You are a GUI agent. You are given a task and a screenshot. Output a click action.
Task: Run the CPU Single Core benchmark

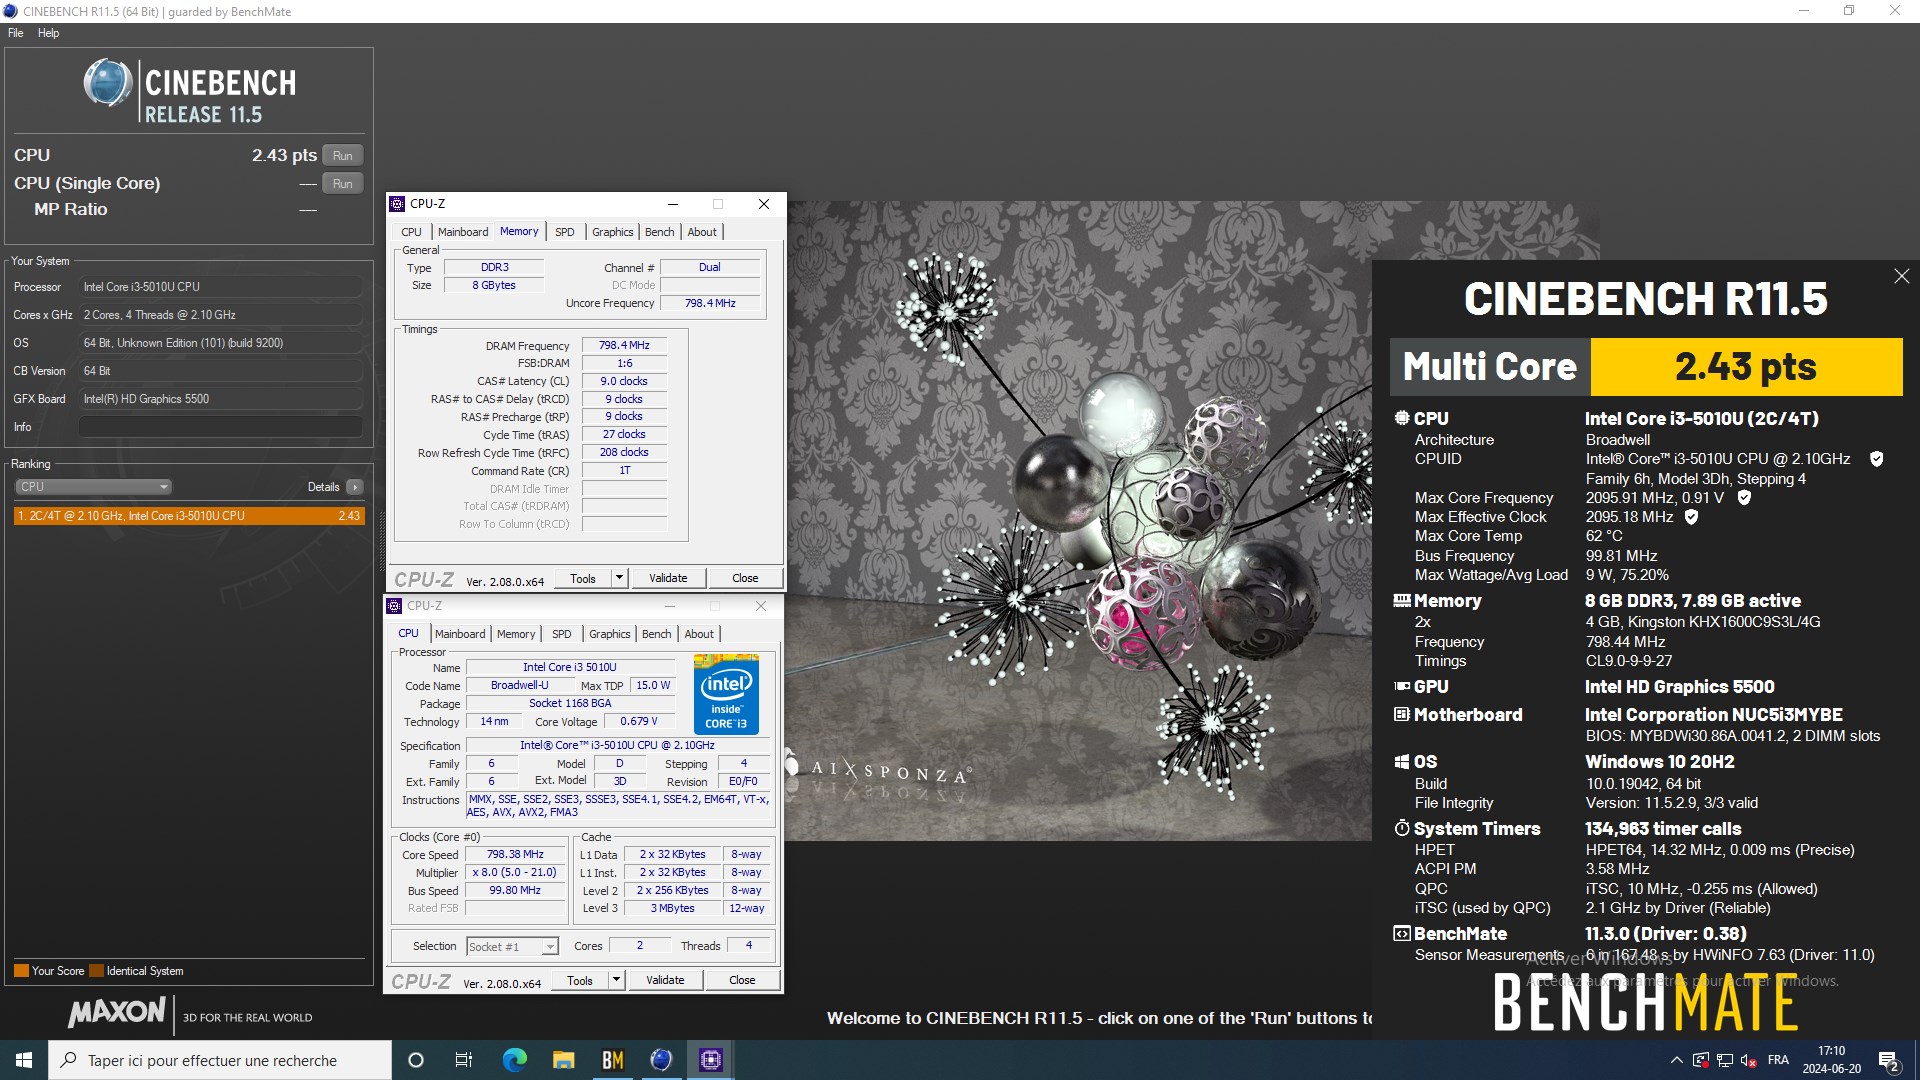point(343,184)
